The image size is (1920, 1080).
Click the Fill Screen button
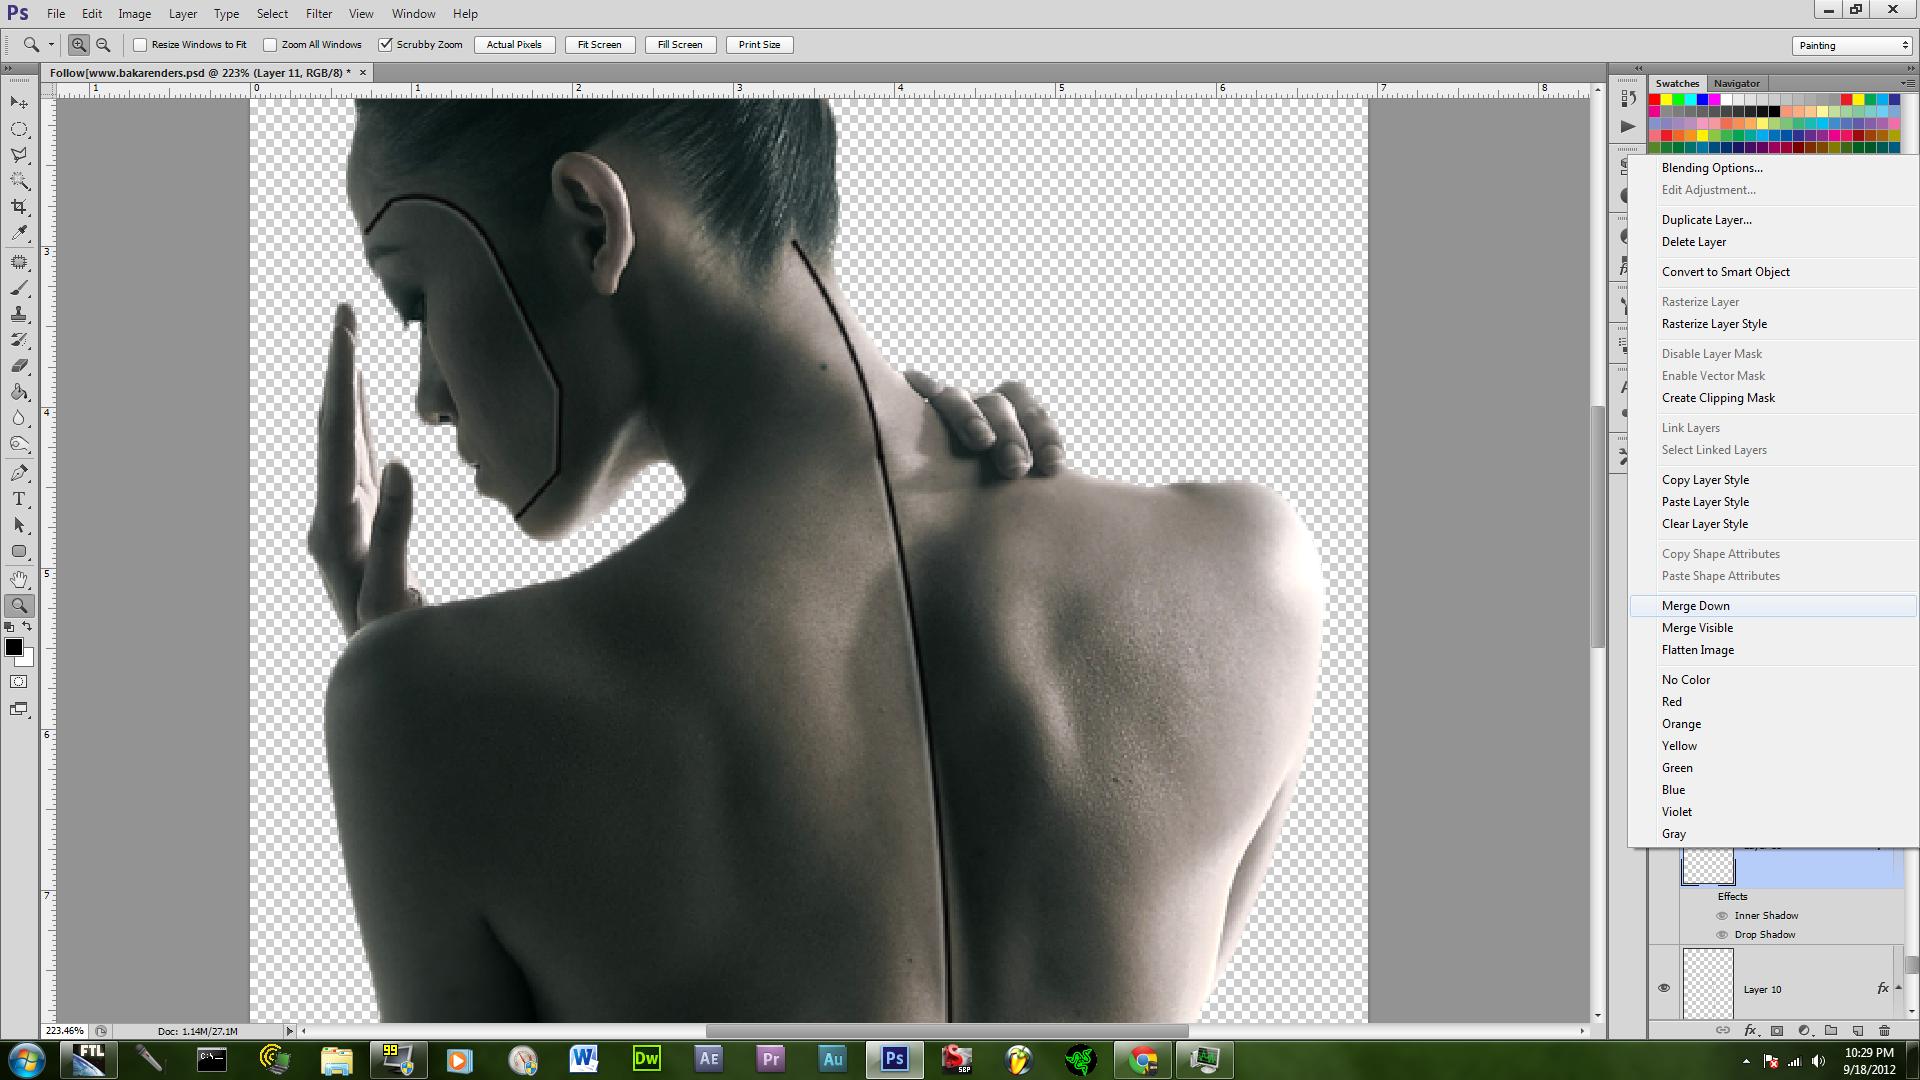pos(680,45)
